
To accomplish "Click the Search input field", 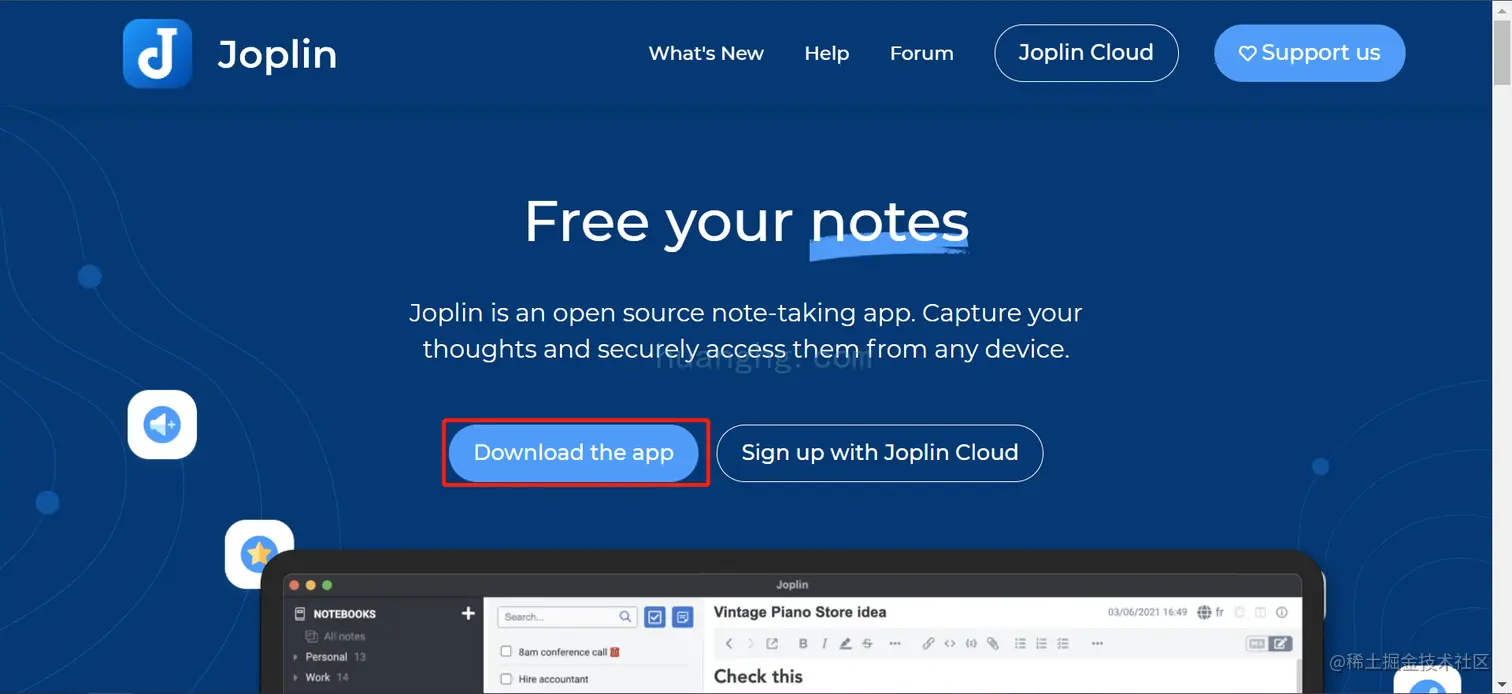I will tap(568, 617).
